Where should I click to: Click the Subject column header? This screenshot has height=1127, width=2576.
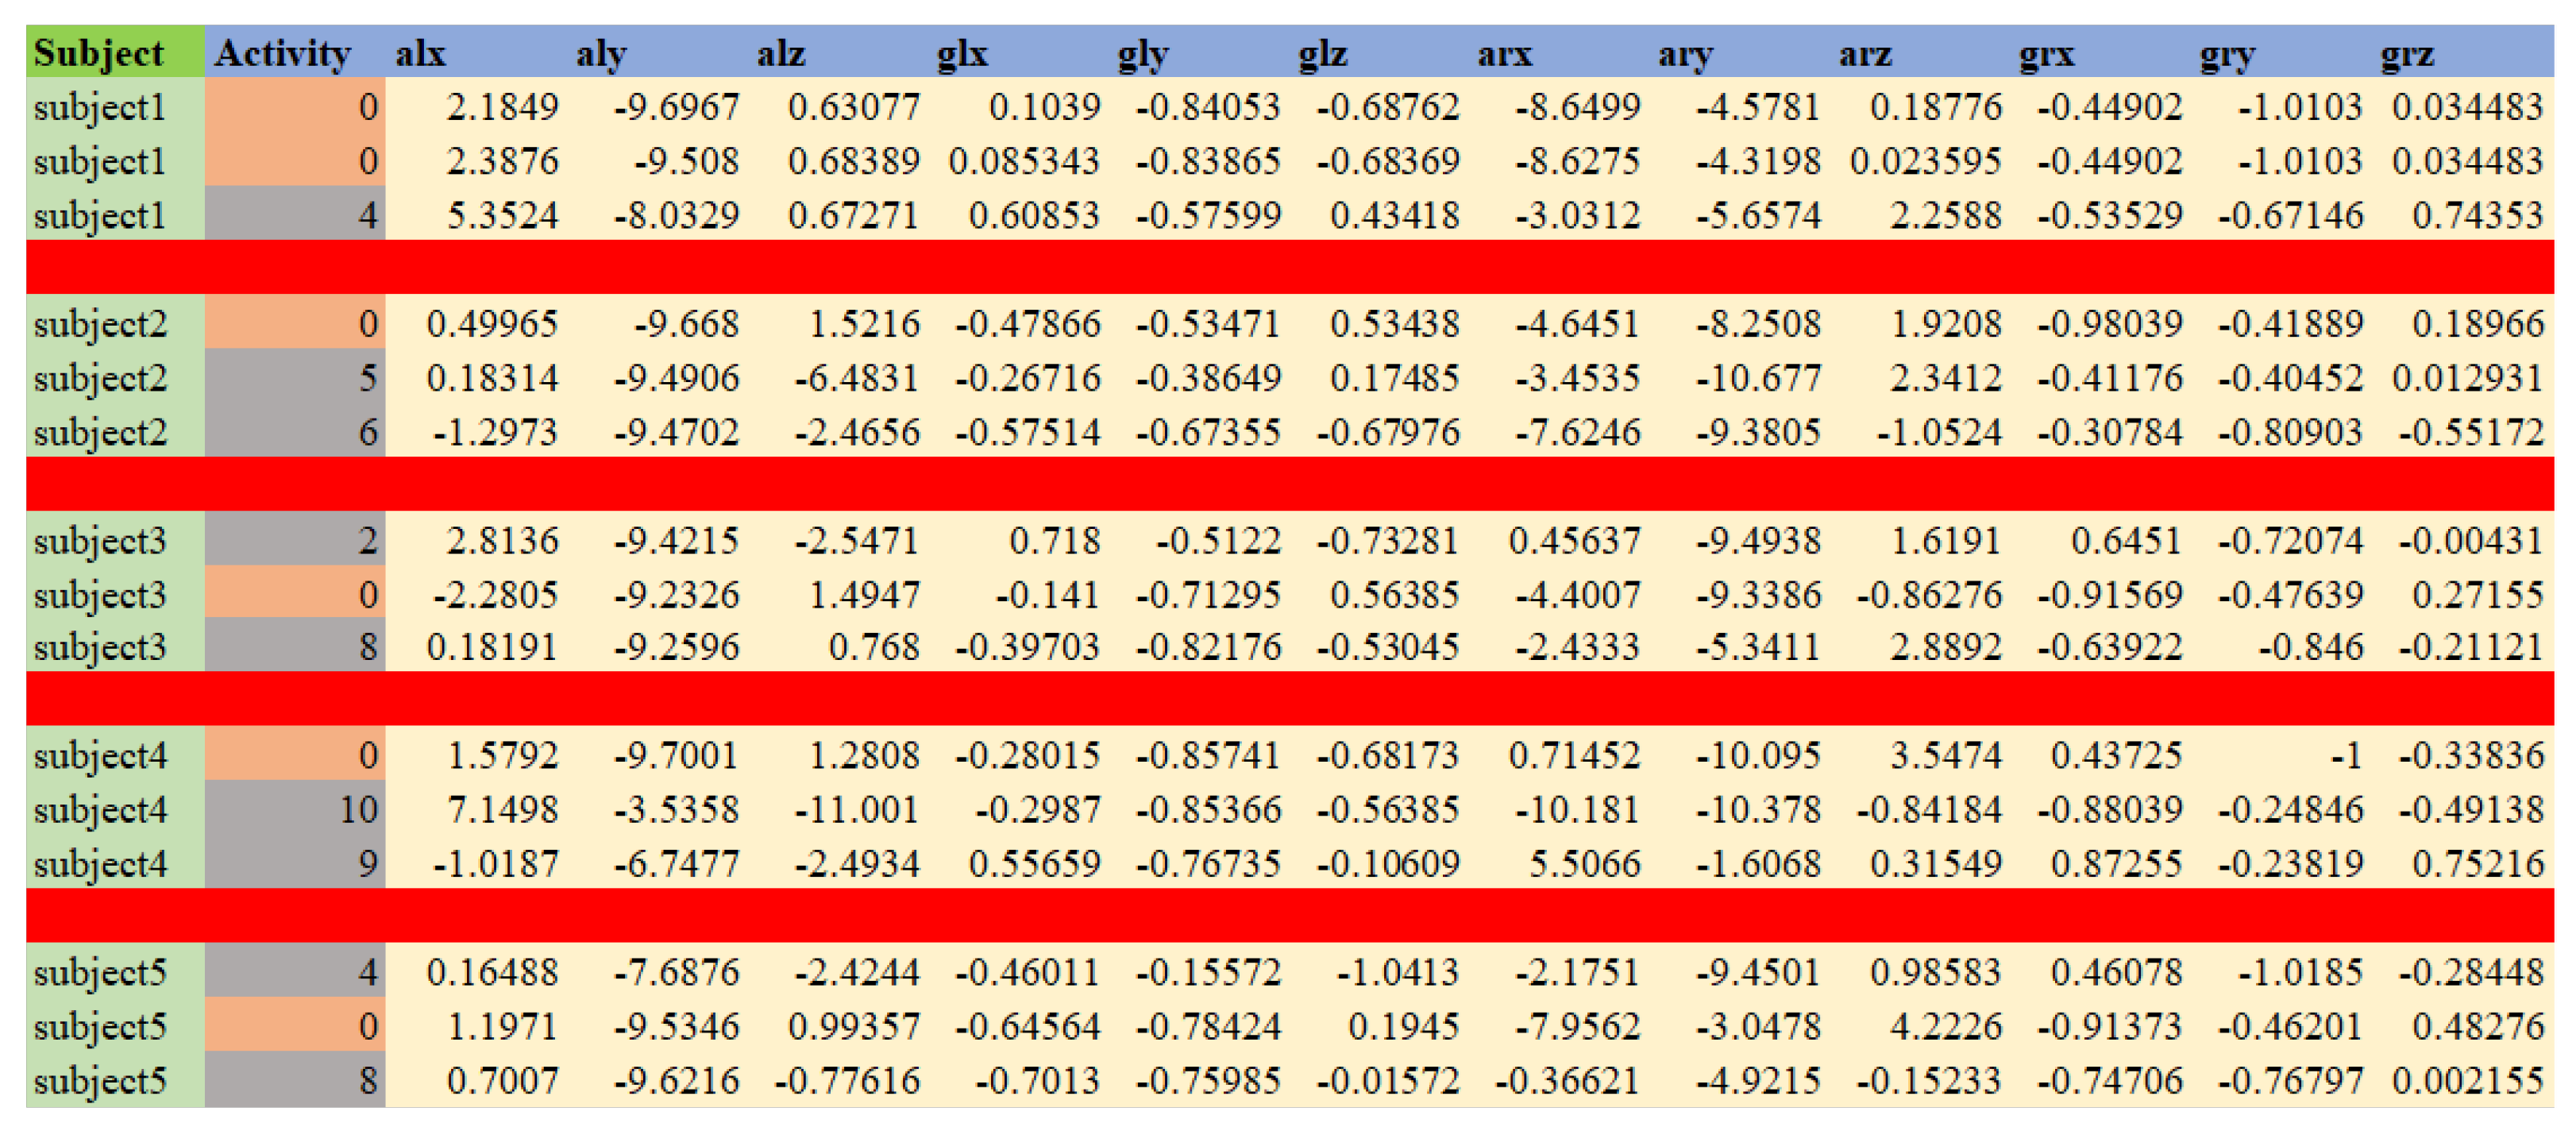(98, 52)
